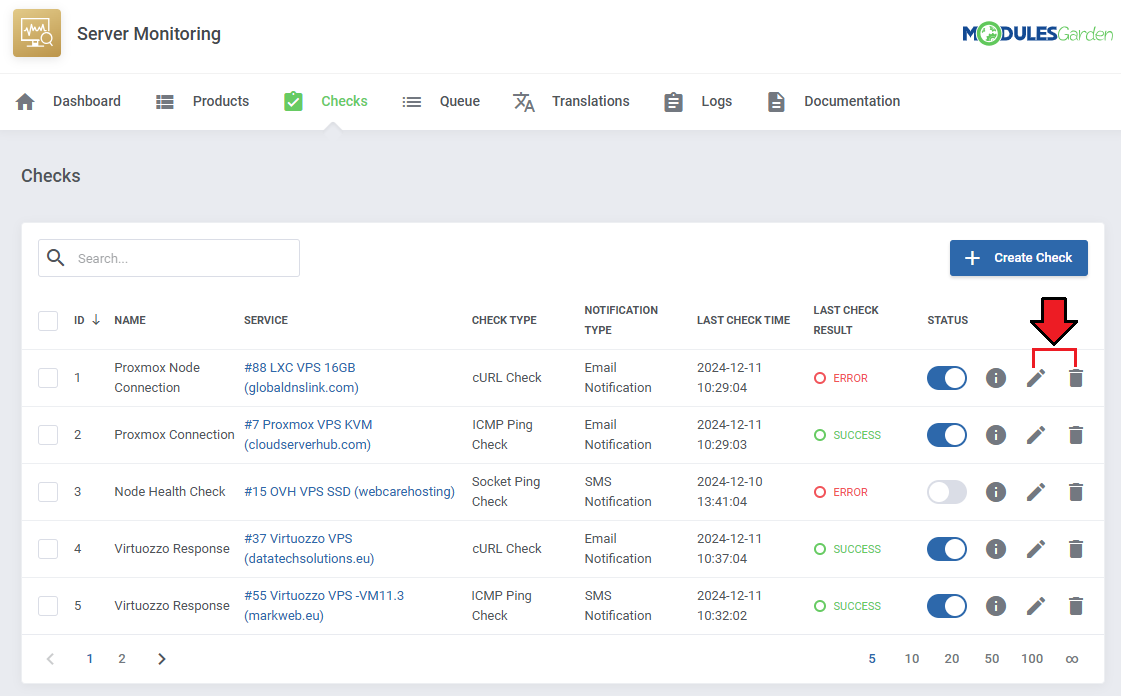Sort table by ID column arrow
The width and height of the screenshot is (1121, 696).
click(96, 319)
